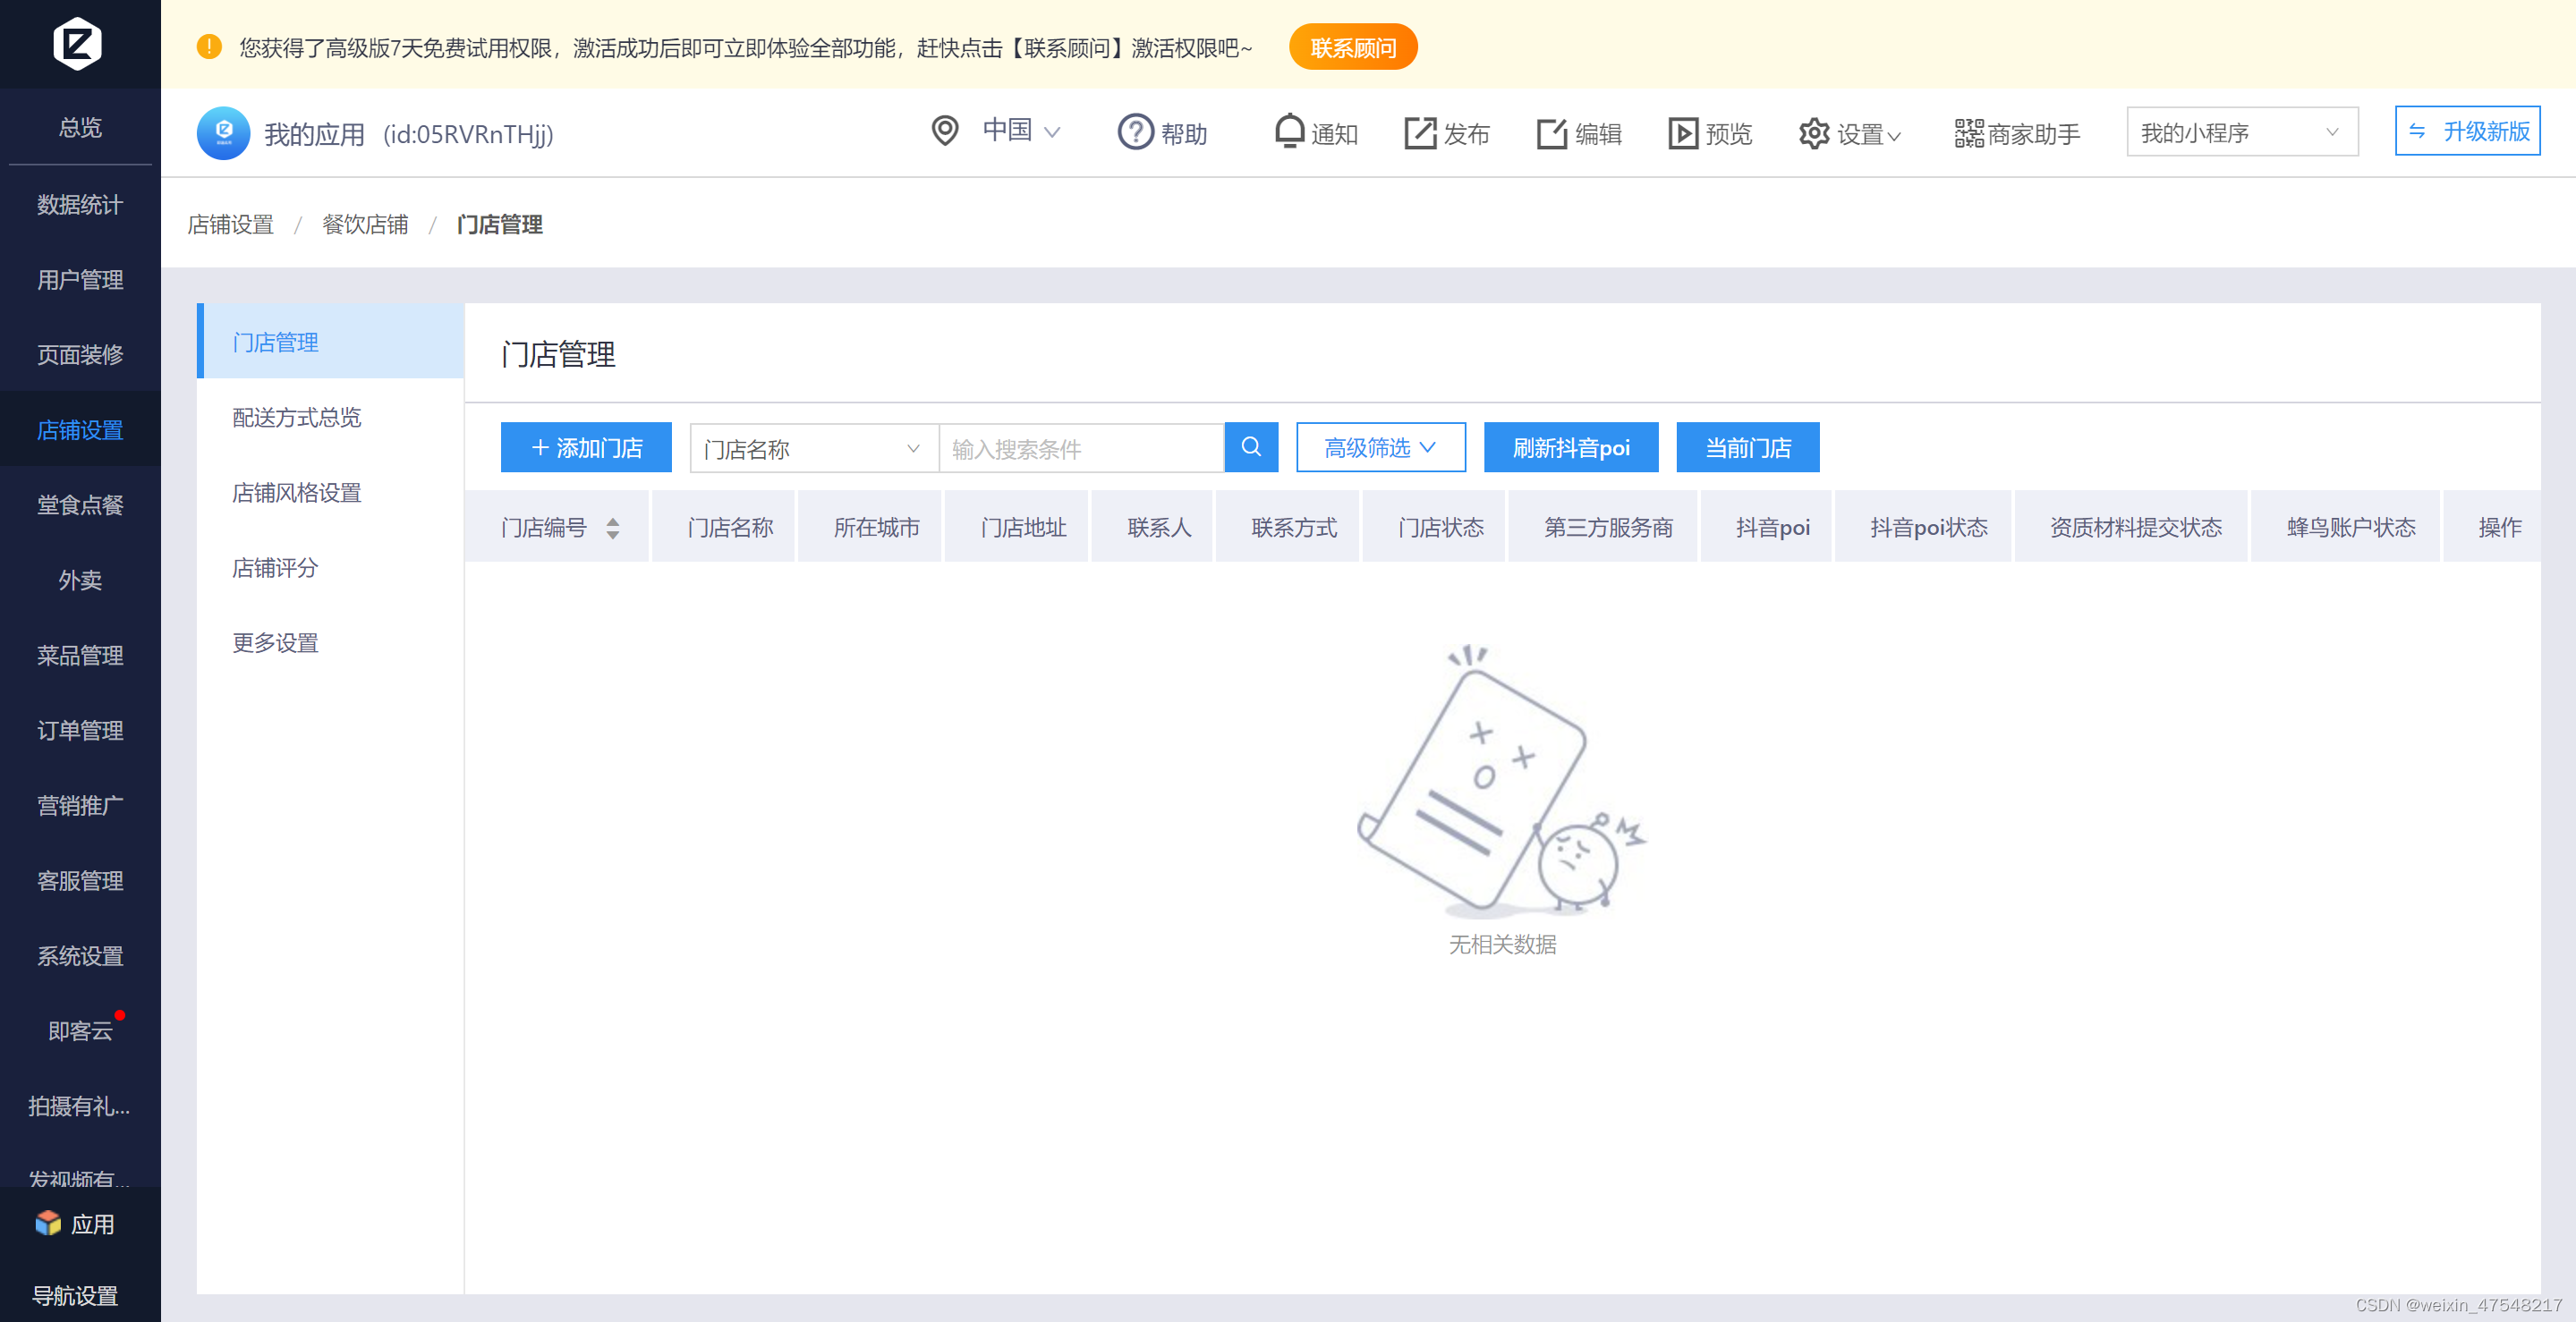Click the preview (预览) play icon
Image resolution: width=2576 pixels, height=1322 pixels.
pos(1682,133)
